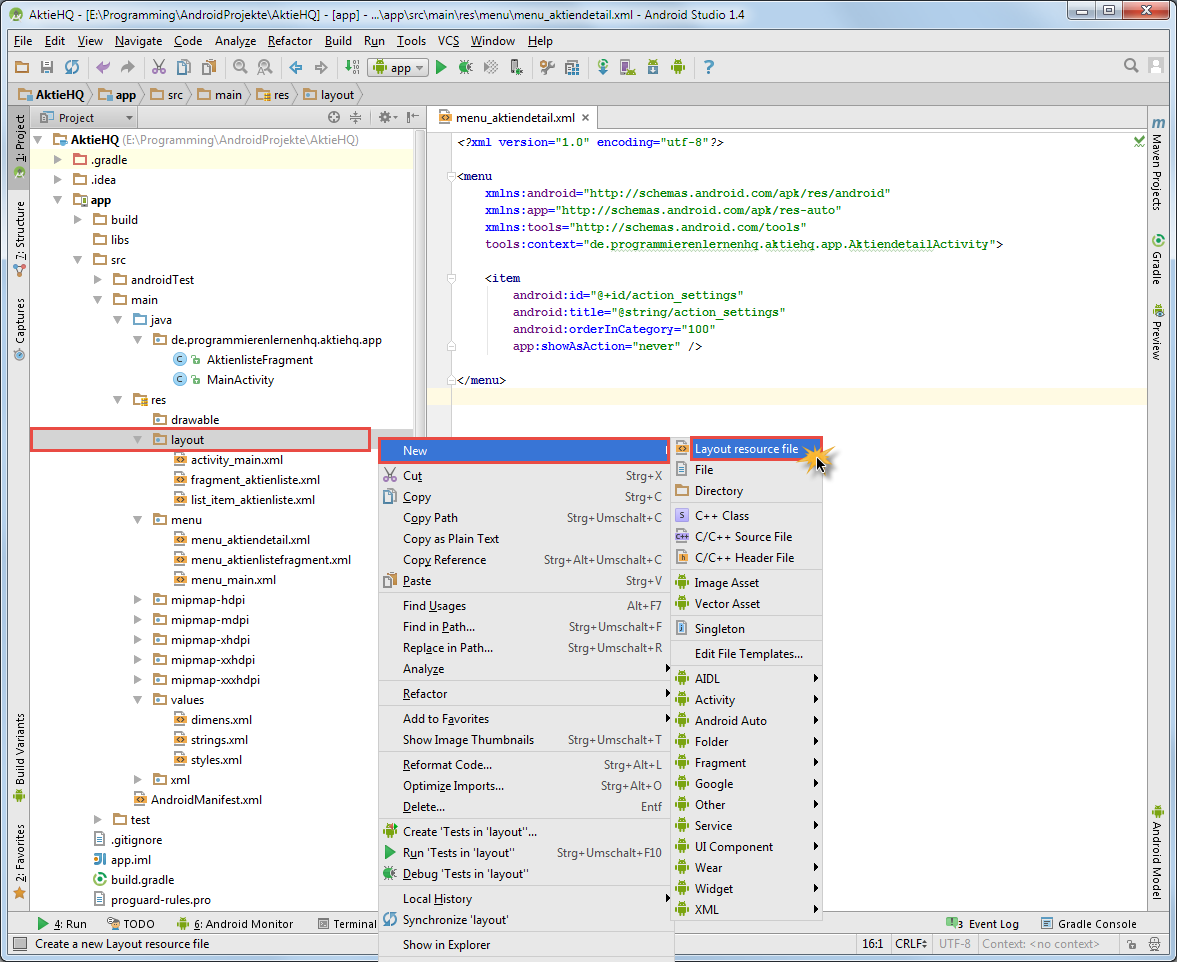The width and height of the screenshot is (1177, 962).
Task: Collapse the values folder node
Action: (x=138, y=700)
